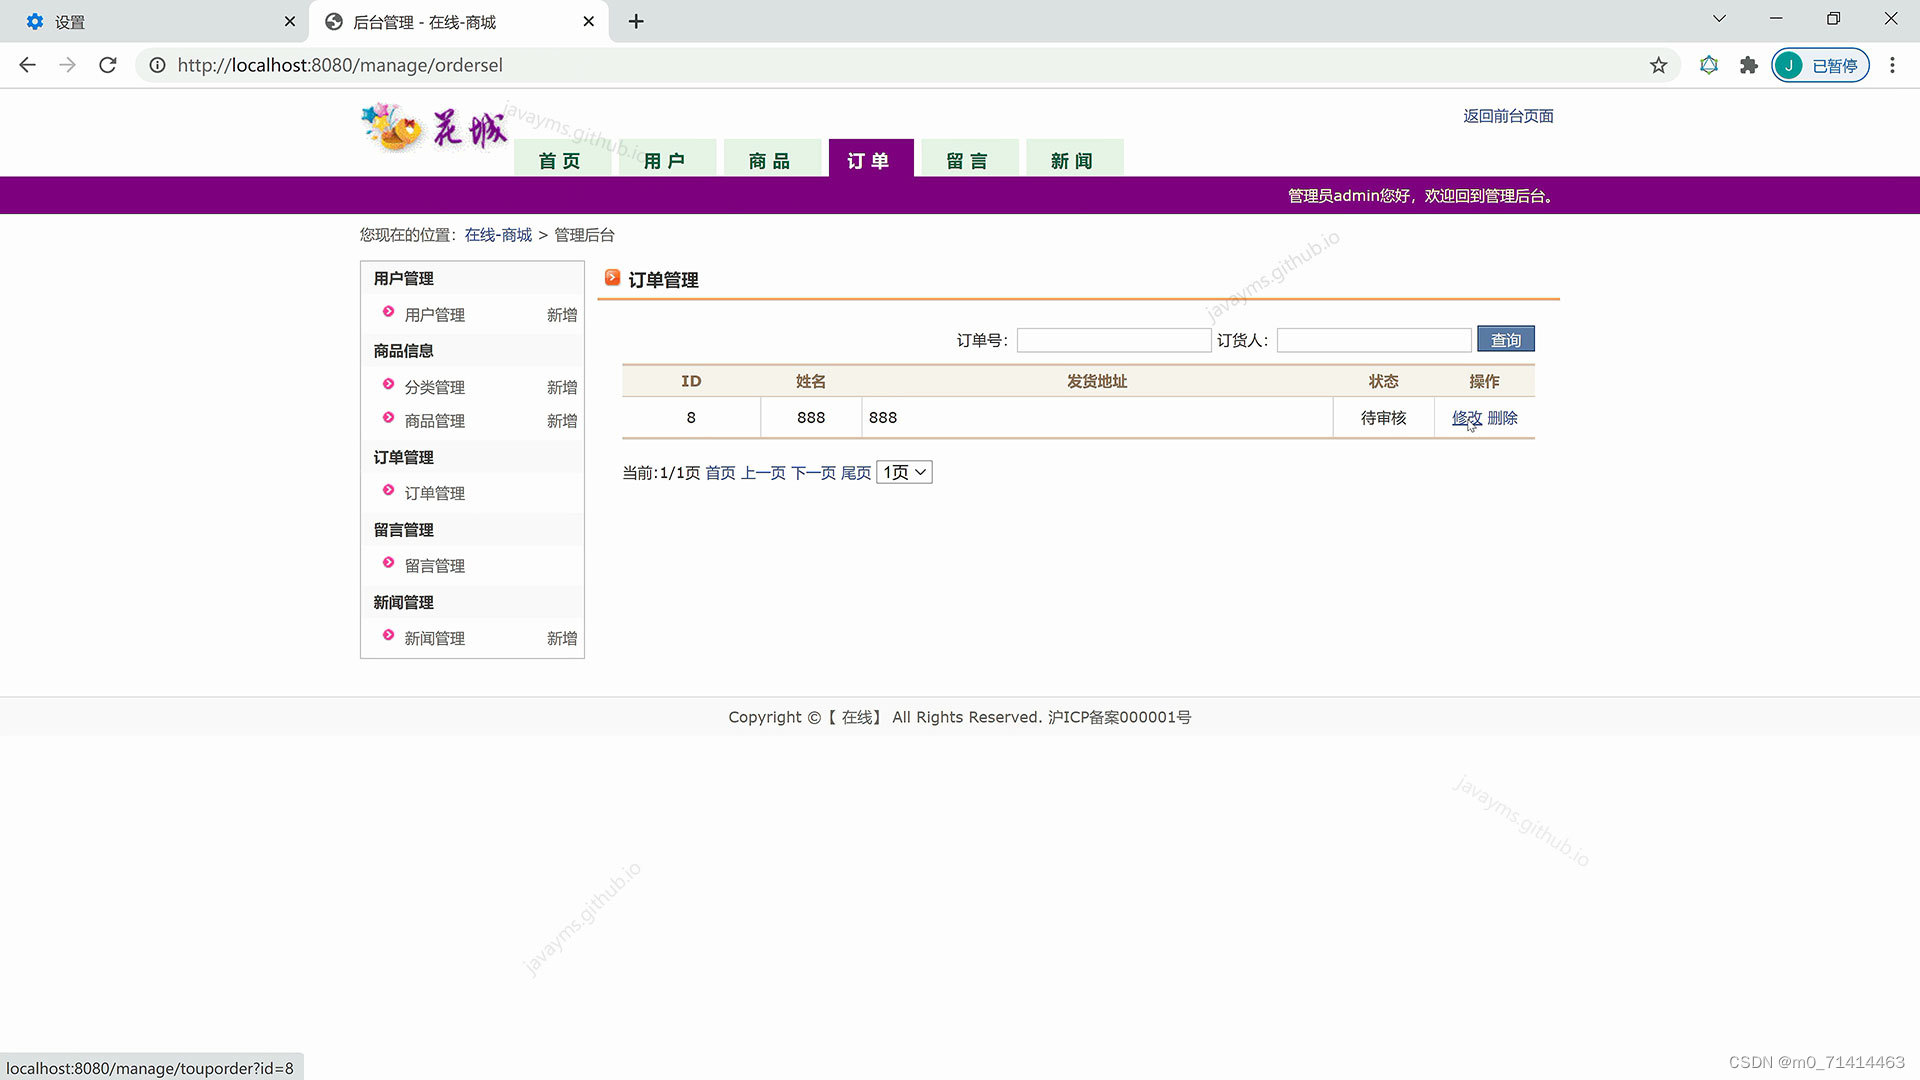
Task: Click the green extension icon beside the star
Action: tap(1709, 65)
